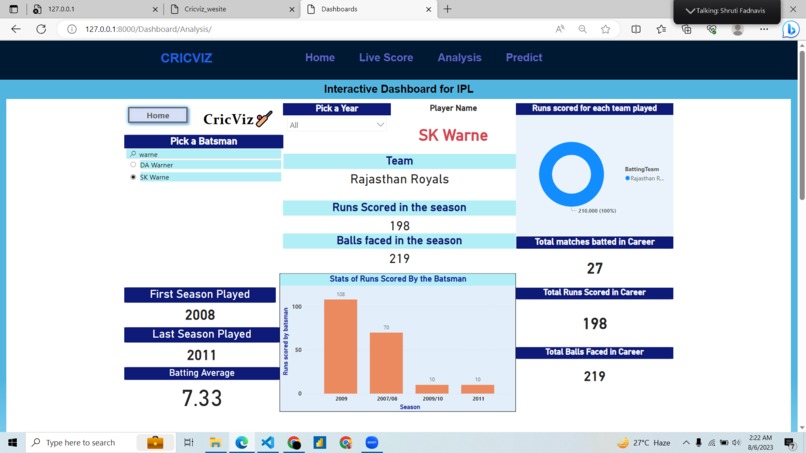Screen dimensions: 806x453
Task: Switch to the Cricviz_wesite tab
Action: (x=232, y=9)
